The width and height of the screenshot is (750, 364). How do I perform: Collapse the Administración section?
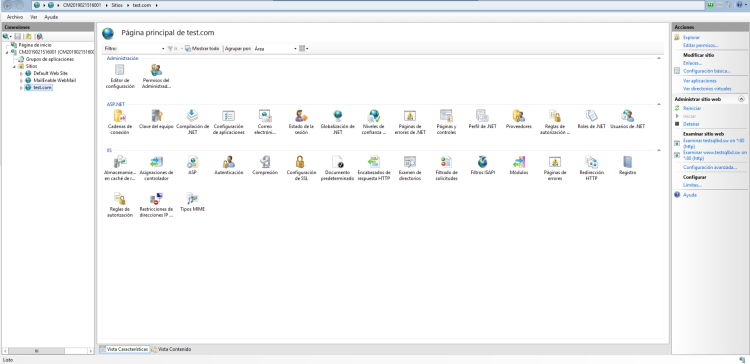(659, 58)
